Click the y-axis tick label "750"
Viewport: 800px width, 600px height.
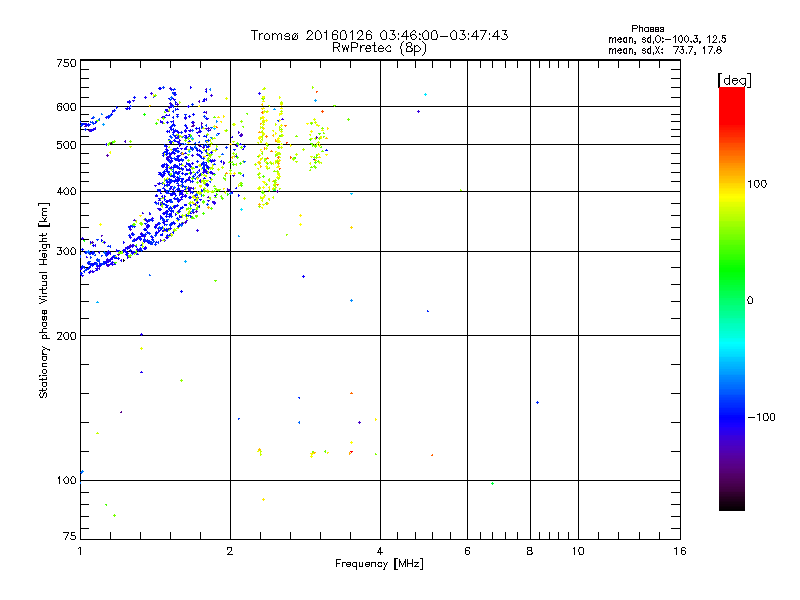[x=66, y=63]
